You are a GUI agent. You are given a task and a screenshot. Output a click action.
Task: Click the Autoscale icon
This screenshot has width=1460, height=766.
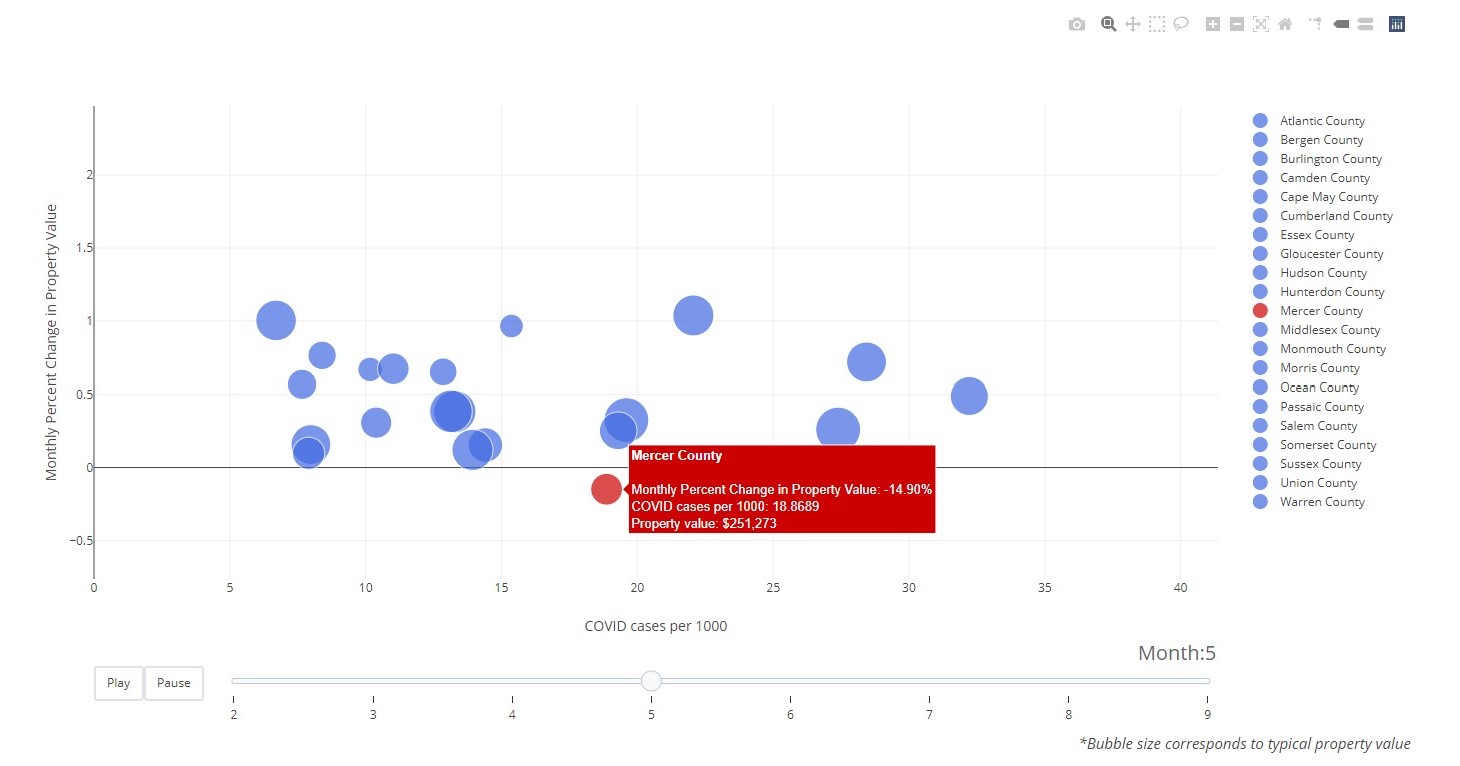[1261, 24]
